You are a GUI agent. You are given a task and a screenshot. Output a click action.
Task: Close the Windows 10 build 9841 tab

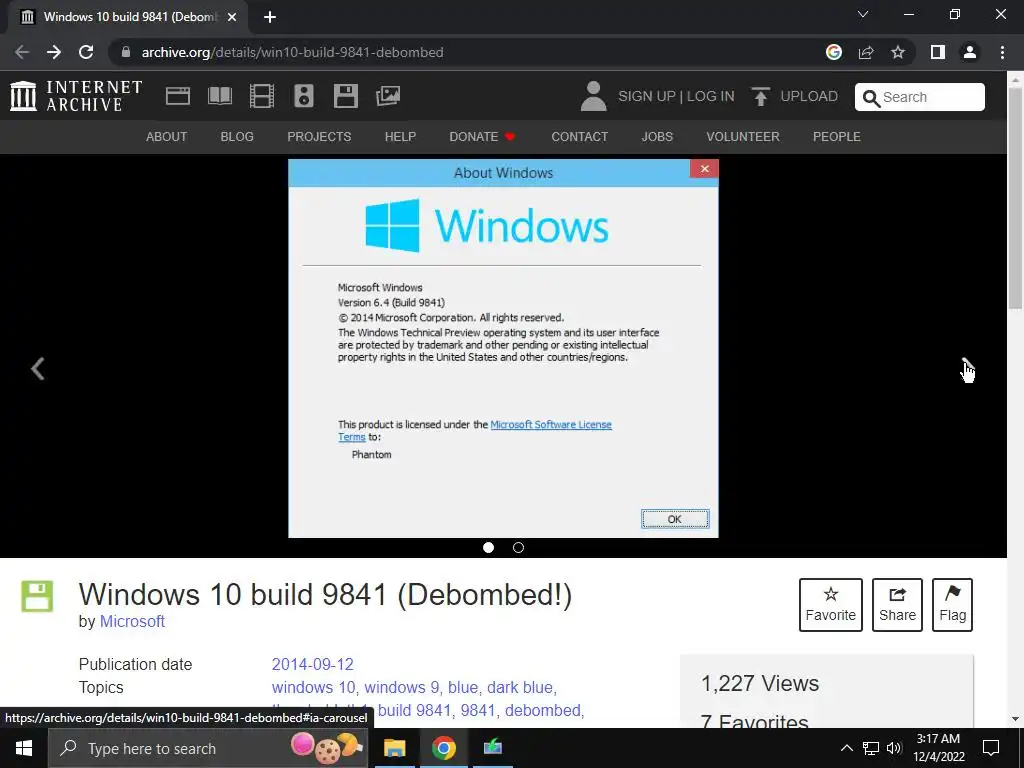pyautogui.click(x=232, y=17)
